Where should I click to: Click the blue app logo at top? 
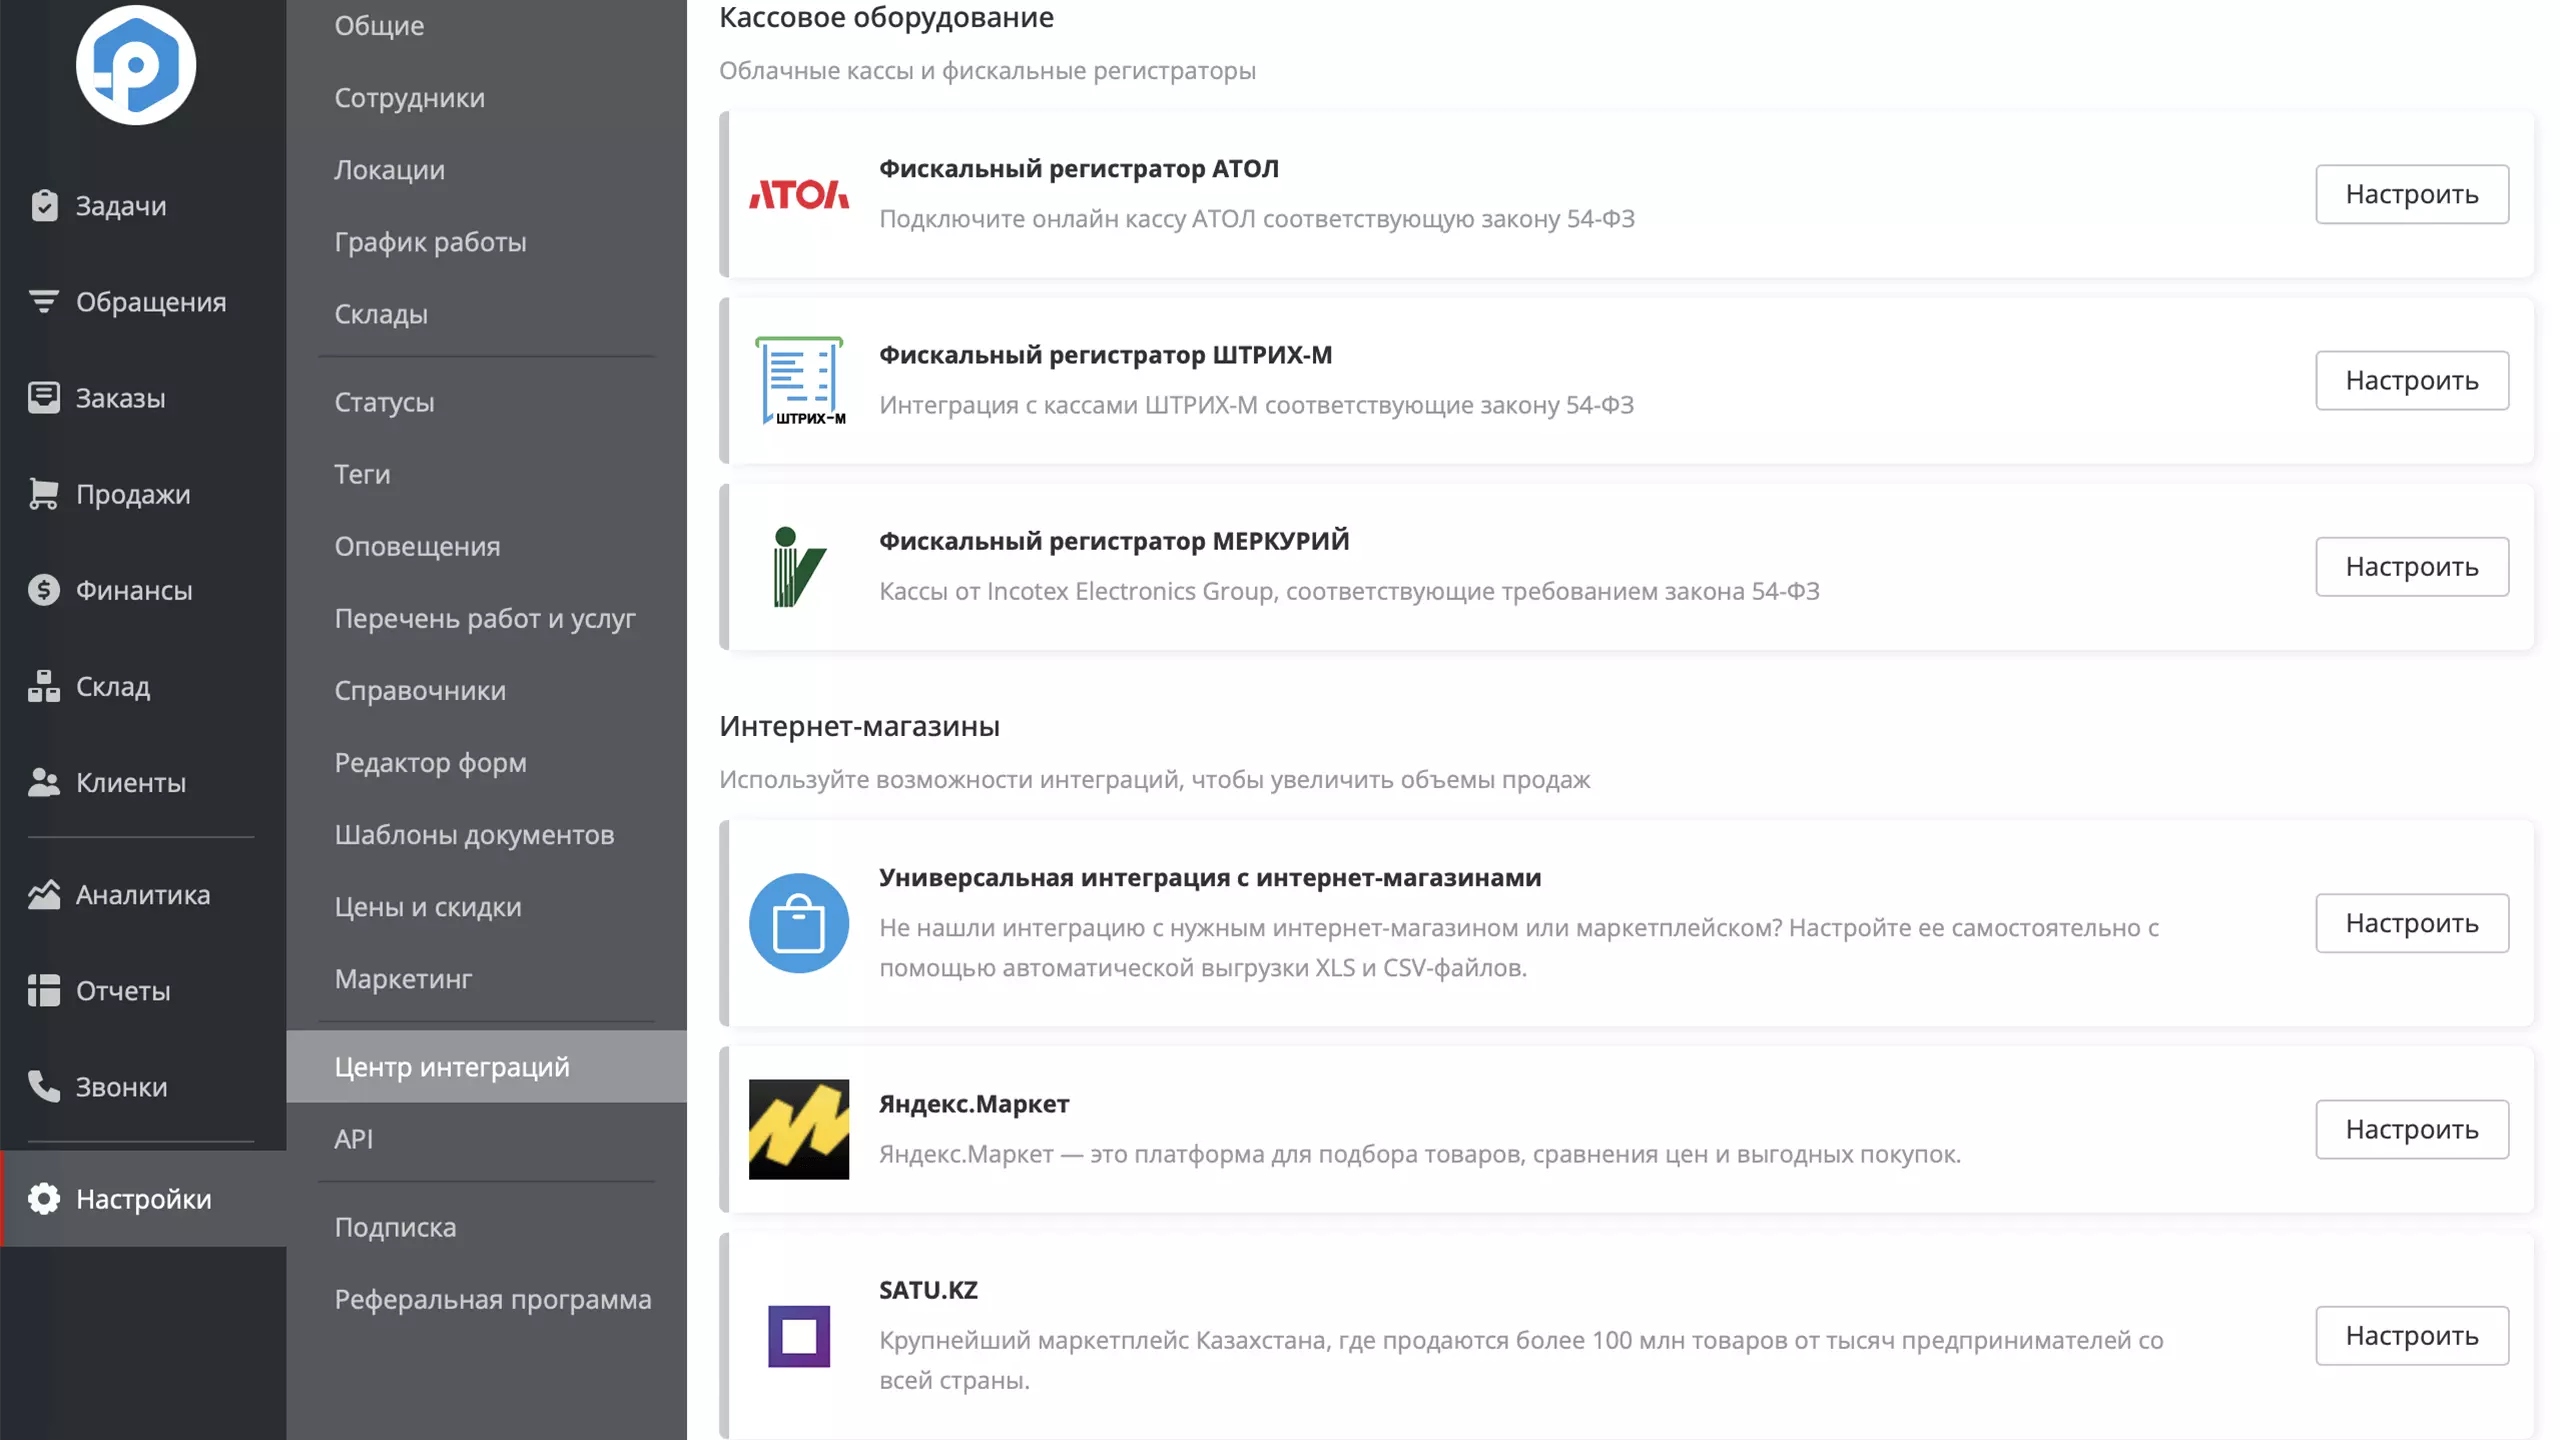[136, 65]
